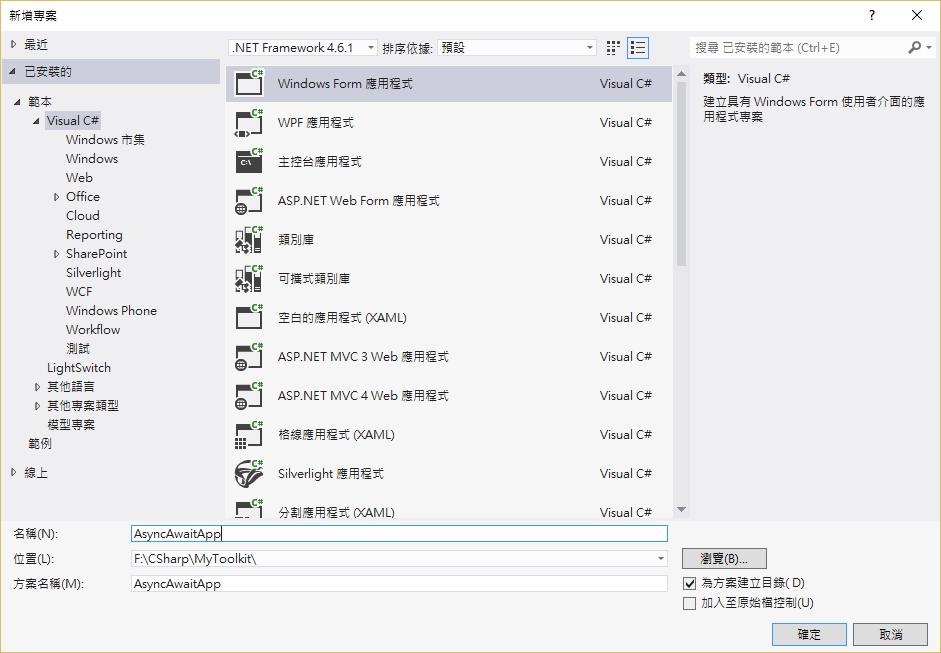Select 範例 node in tree
The width and height of the screenshot is (941, 653).
click(40, 444)
